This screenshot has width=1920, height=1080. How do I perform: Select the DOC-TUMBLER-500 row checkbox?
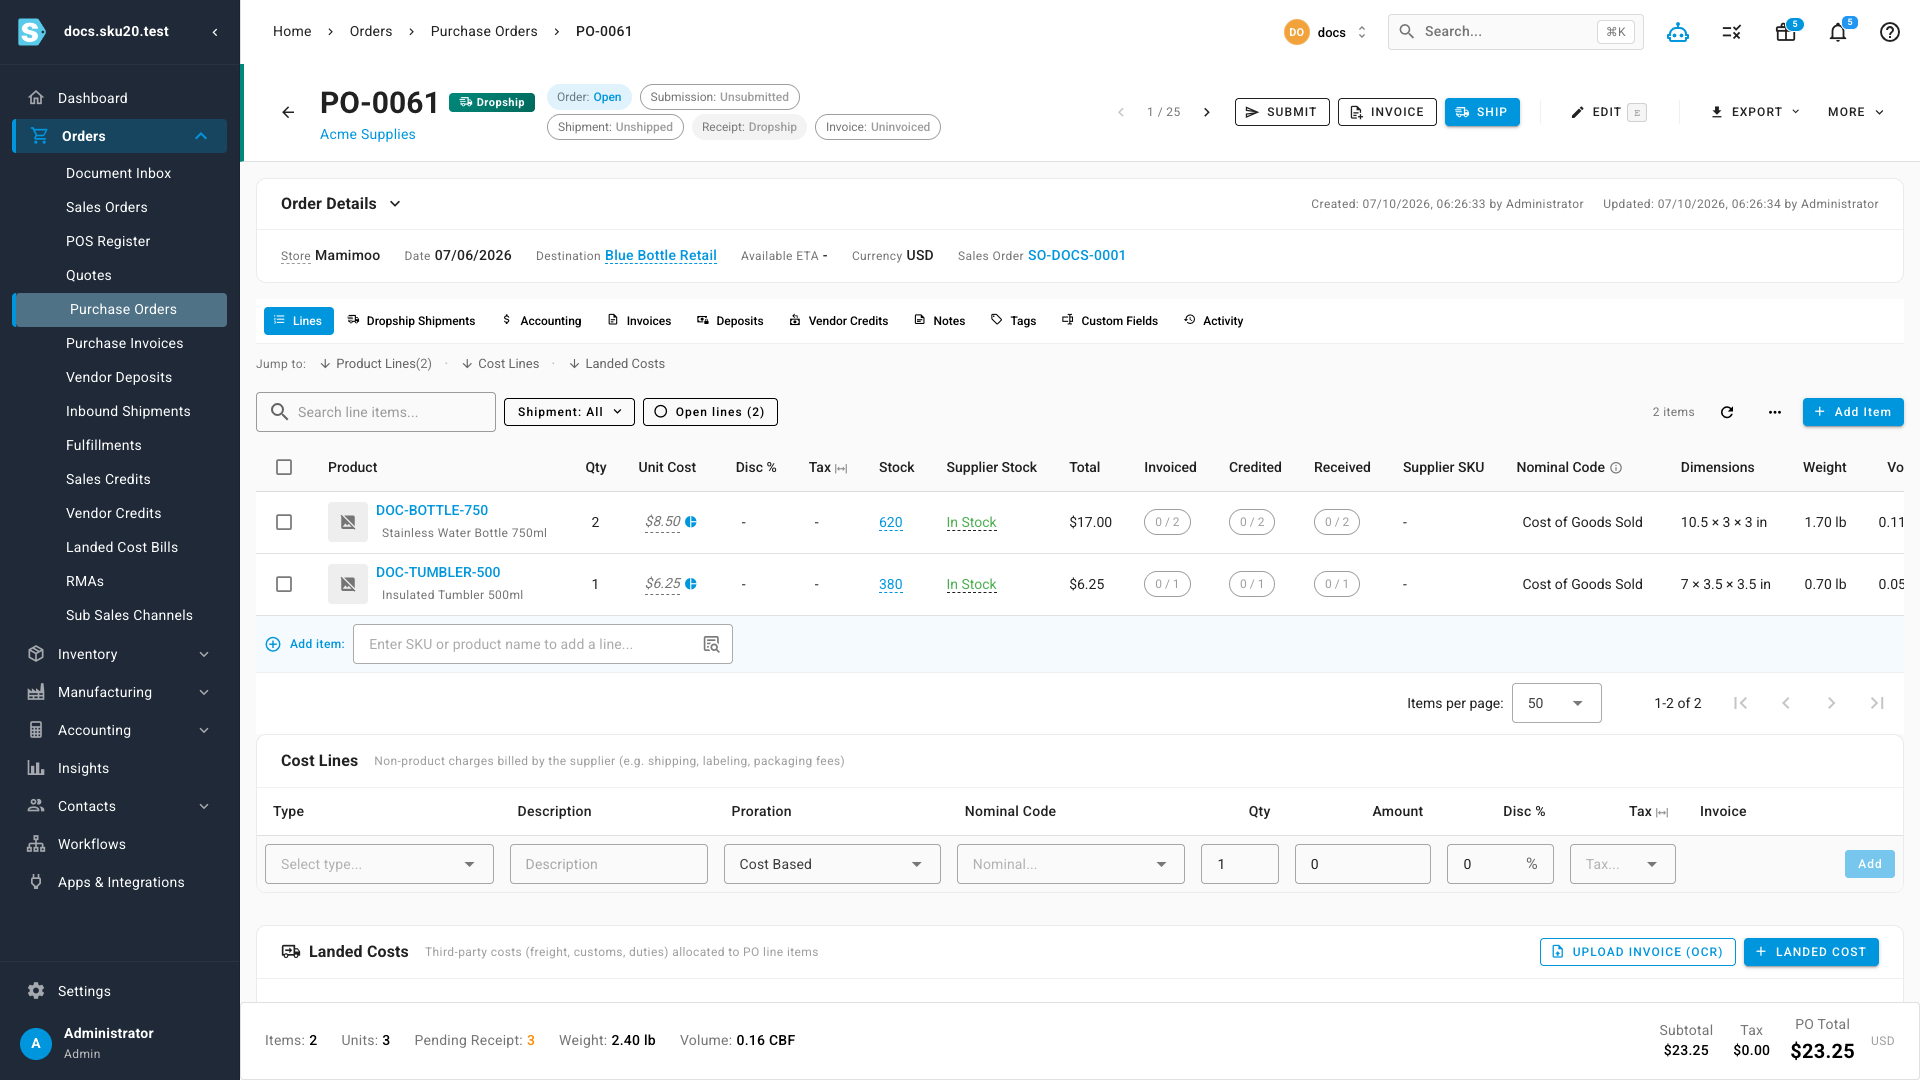(284, 584)
